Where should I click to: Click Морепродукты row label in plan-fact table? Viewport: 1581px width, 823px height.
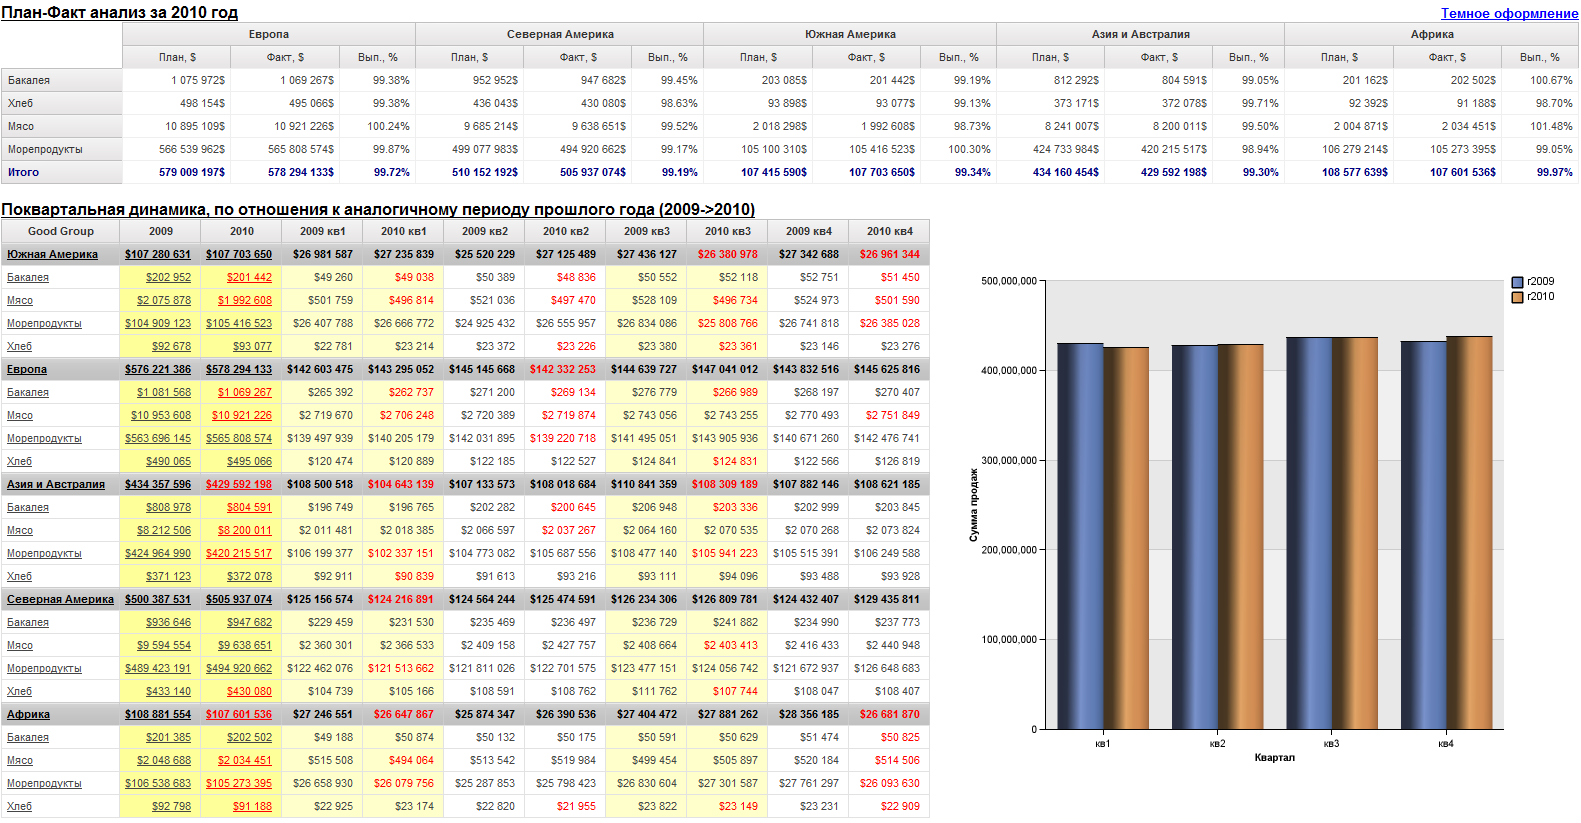coord(61,149)
